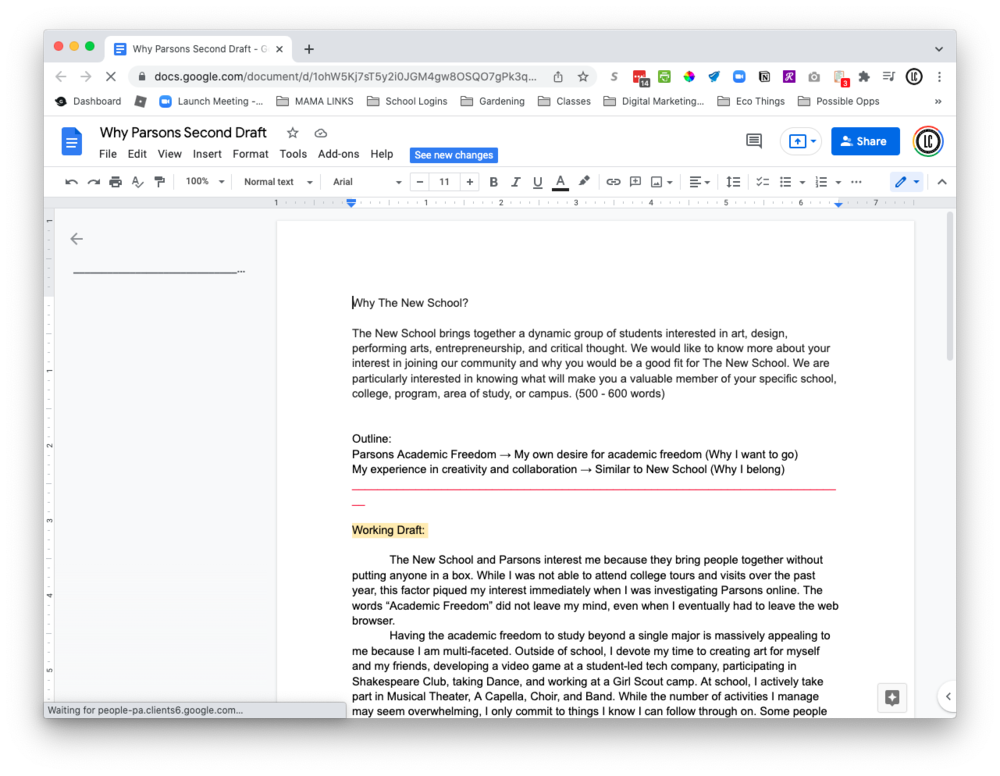Insert a checklist
This screenshot has width=1000, height=776.
pyautogui.click(x=763, y=182)
